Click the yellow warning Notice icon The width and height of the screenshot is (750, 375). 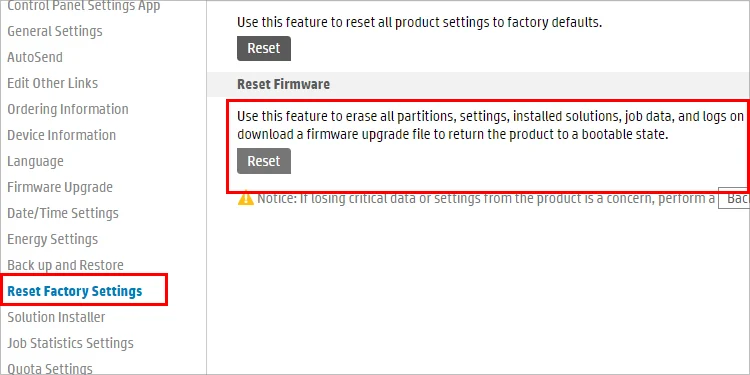[x=245, y=198]
